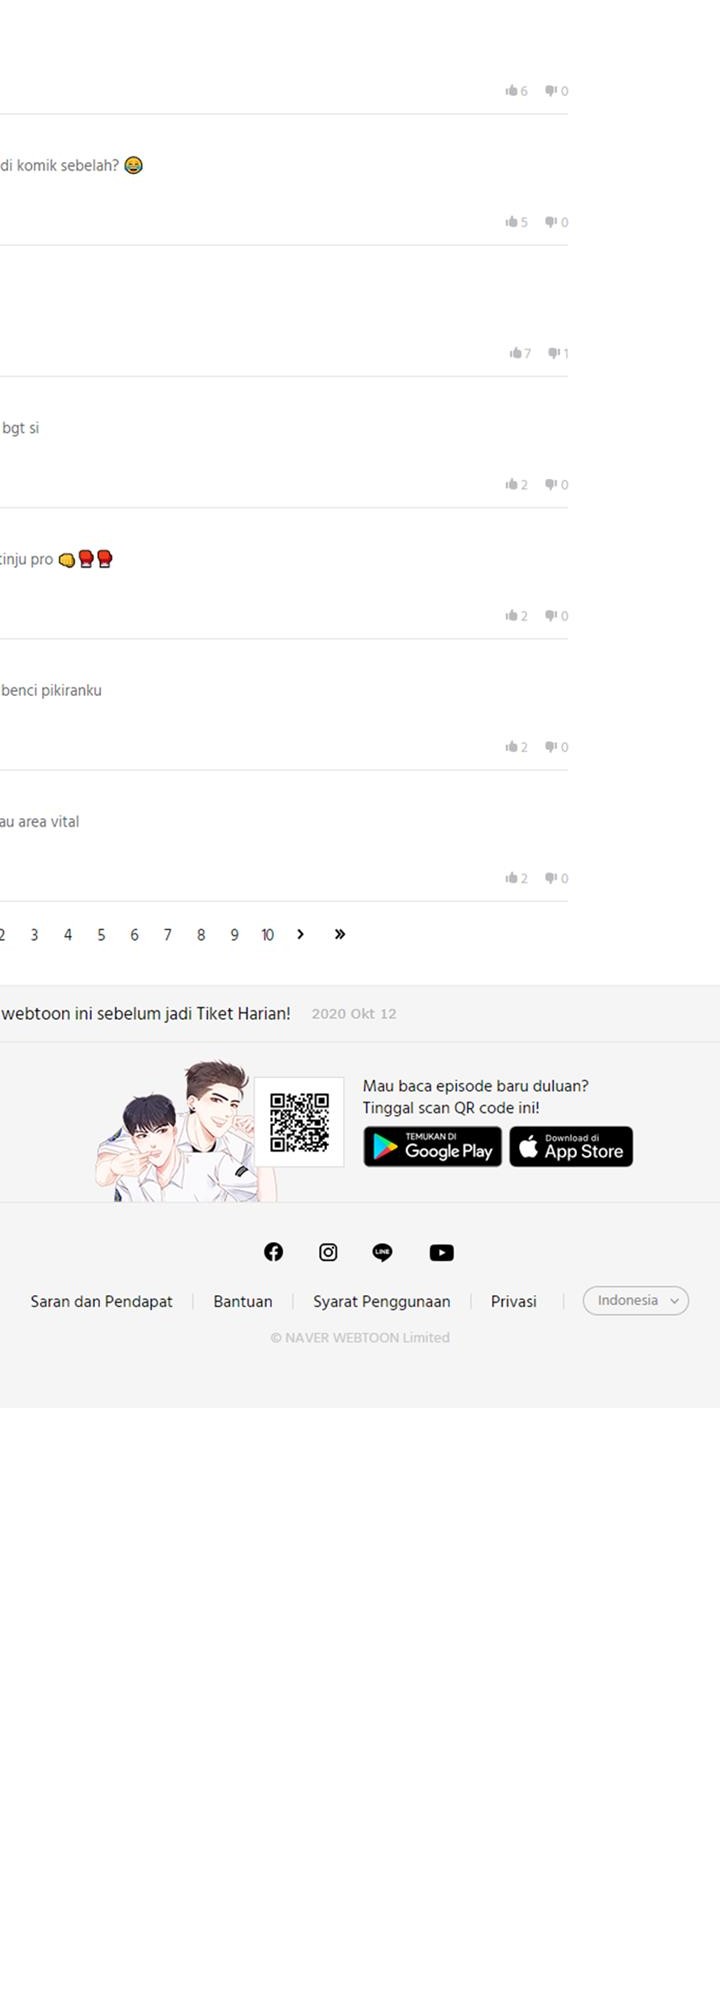This screenshot has width=720, height=2000.
Task: Go to next comments page arrow
Action: tap(300, 934)
